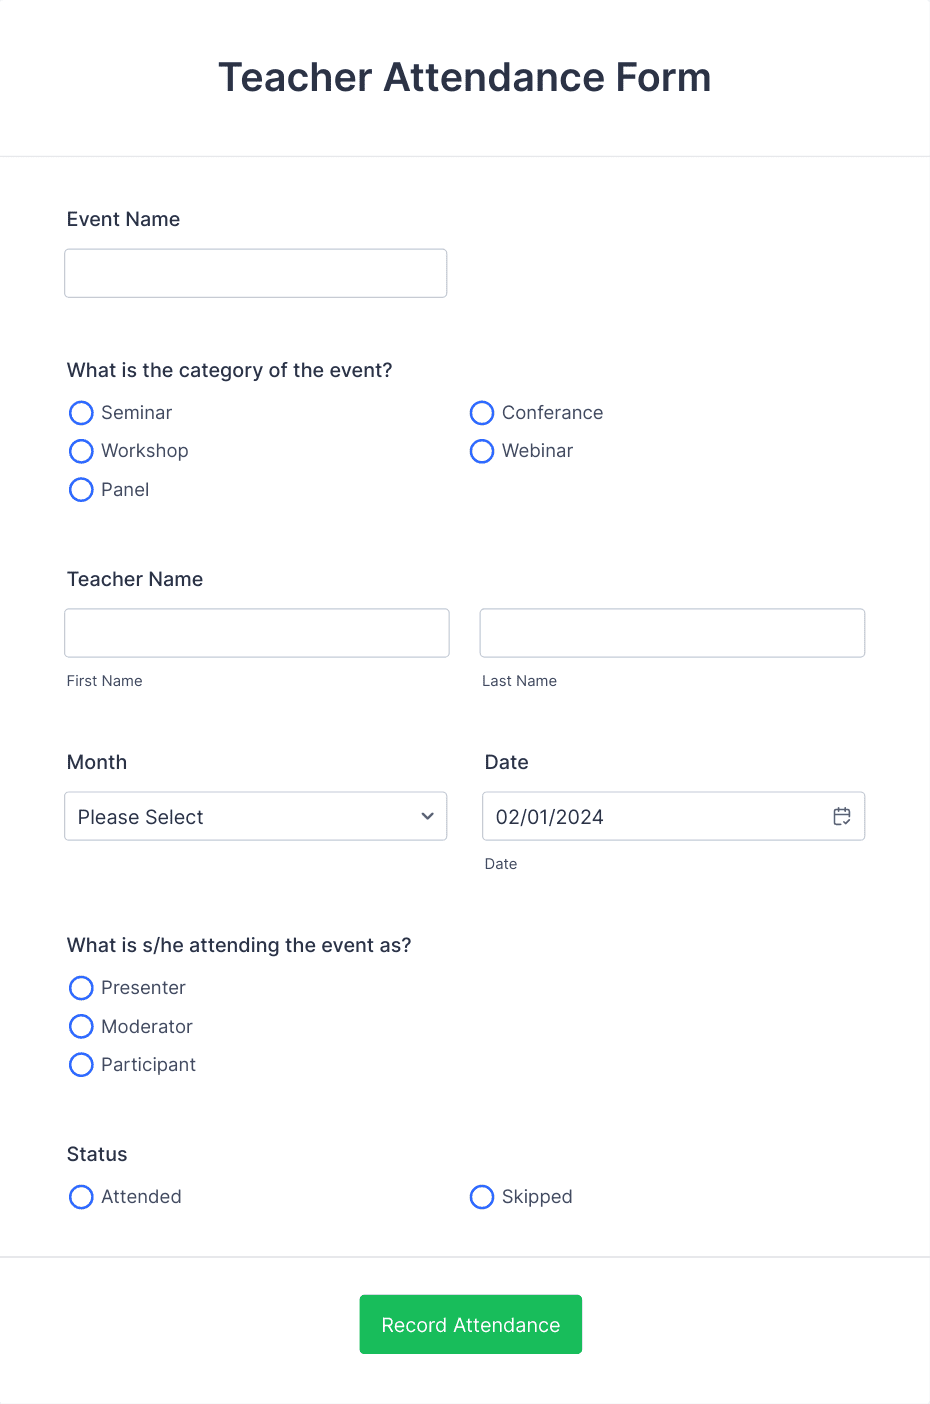930x1404 pixels.
Task: Select Moderator as the attending role
Action: pyautogui.click(x=81, y=1026)
